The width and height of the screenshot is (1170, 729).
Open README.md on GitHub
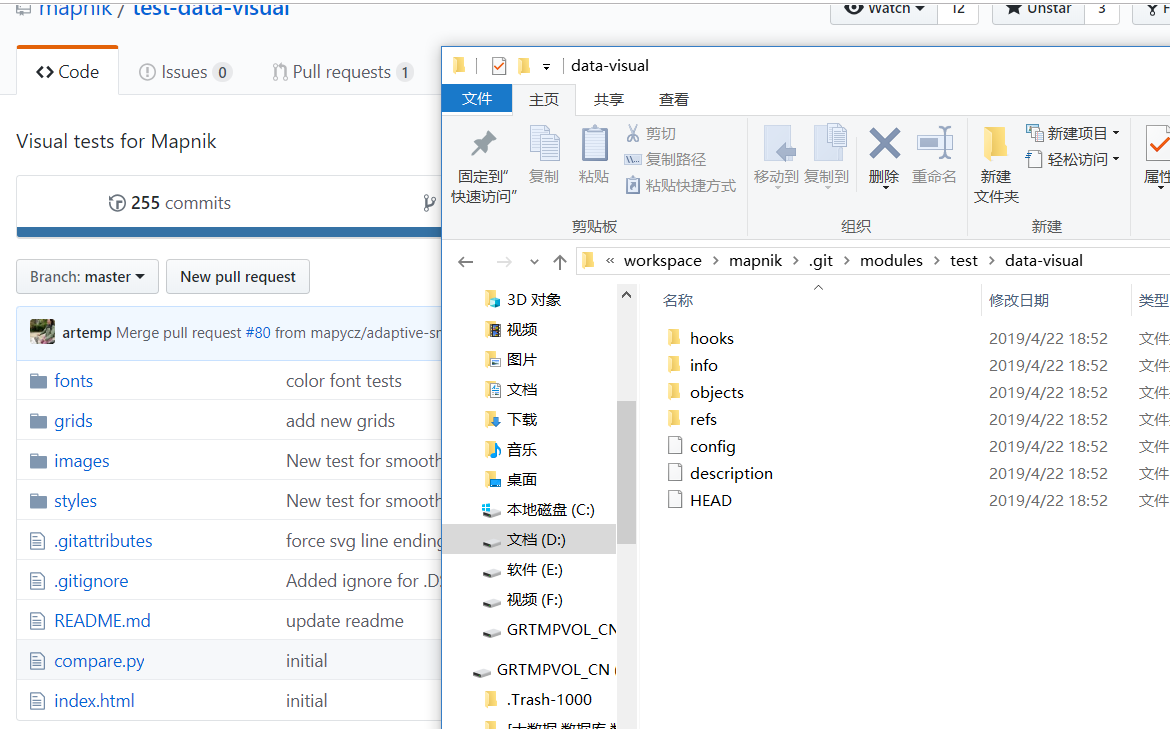pos(102,621)
